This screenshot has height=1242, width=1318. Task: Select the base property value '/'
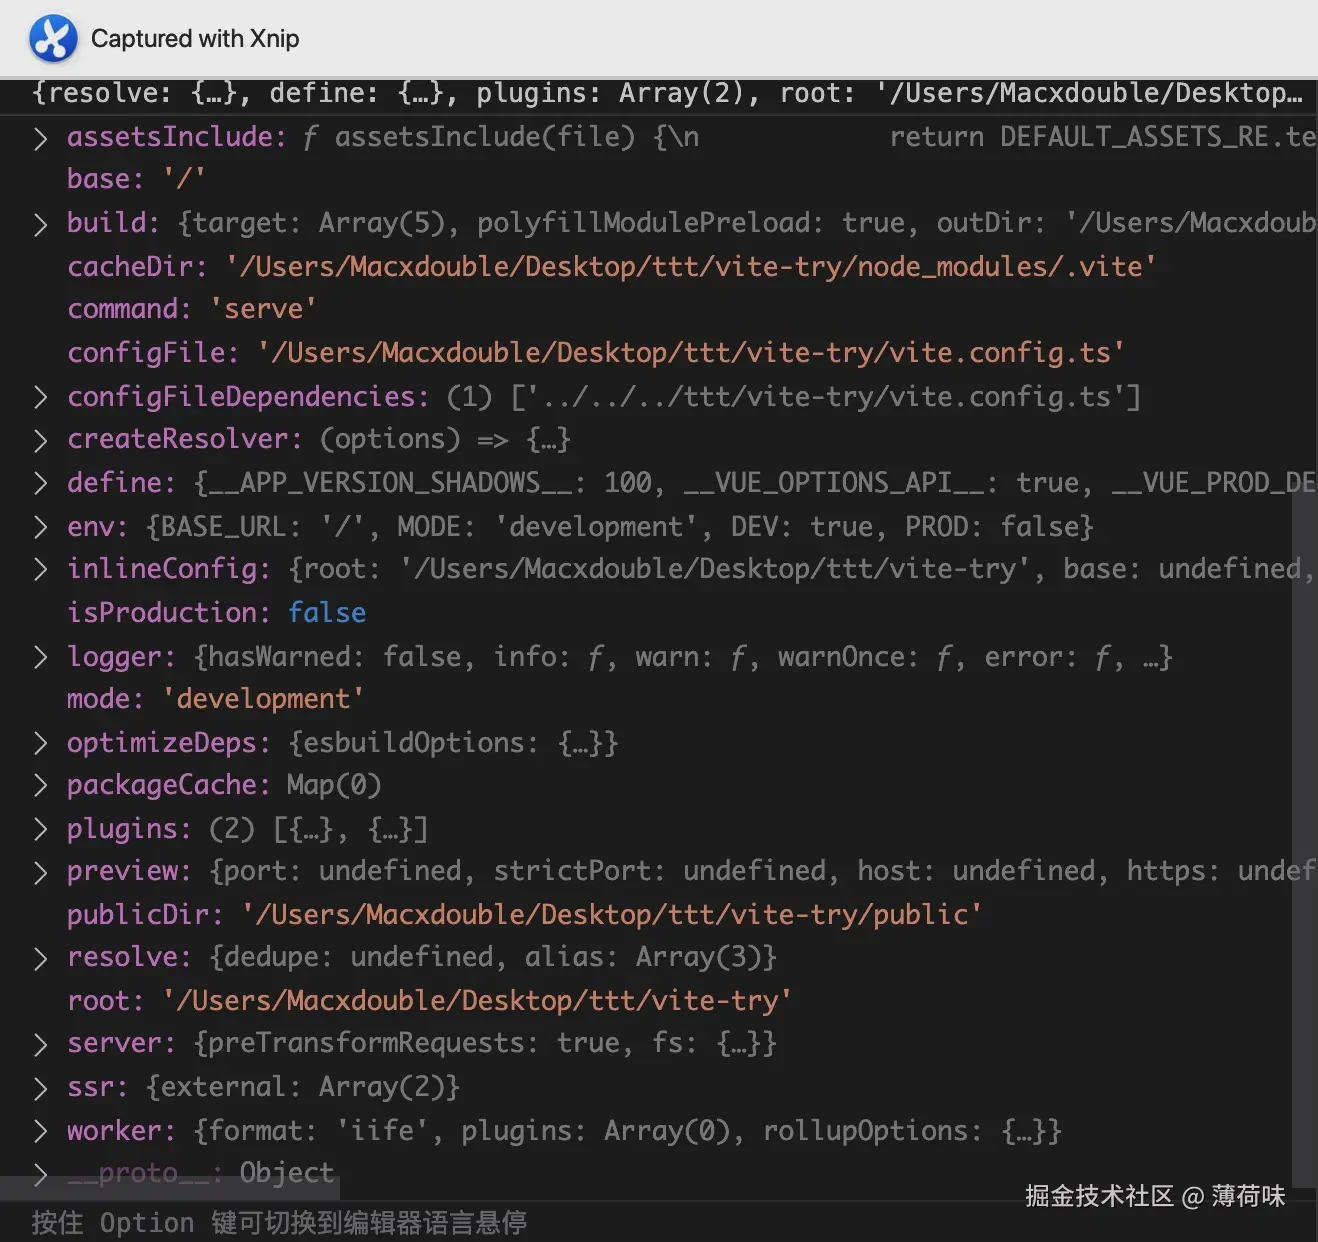pyautogui.click(x=184, y=179)
